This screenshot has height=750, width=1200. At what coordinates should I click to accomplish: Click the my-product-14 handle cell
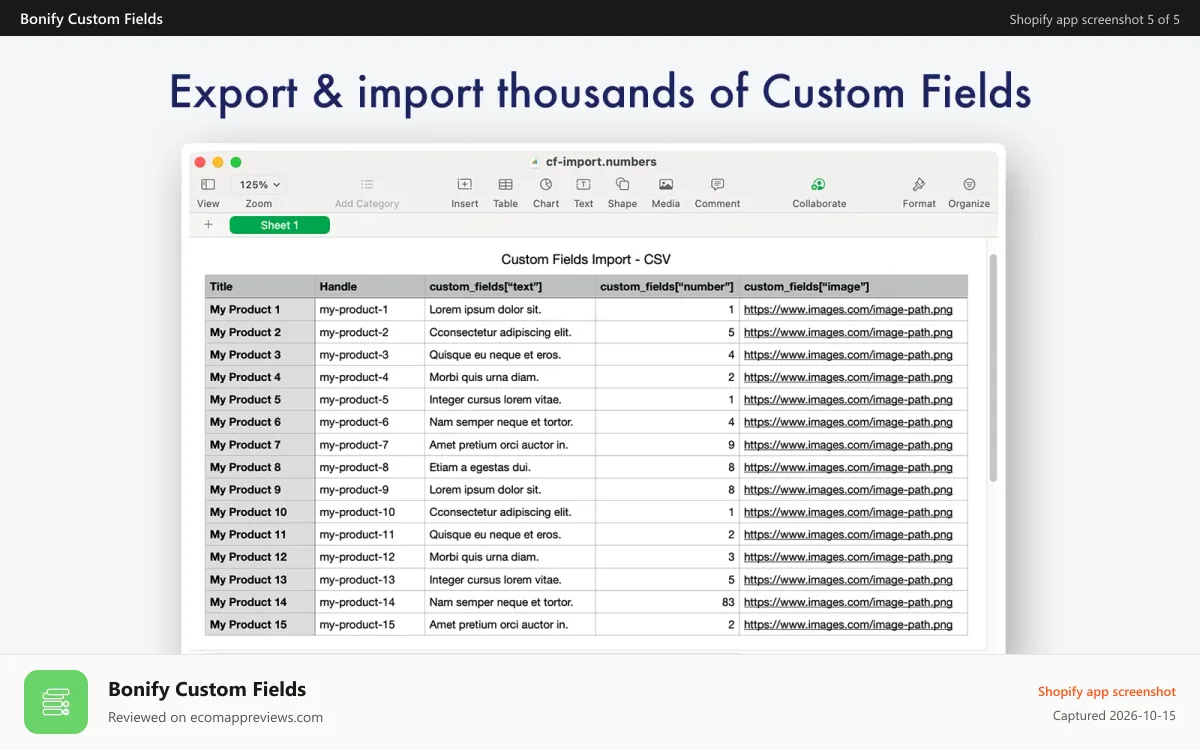[x=370, y=602]
